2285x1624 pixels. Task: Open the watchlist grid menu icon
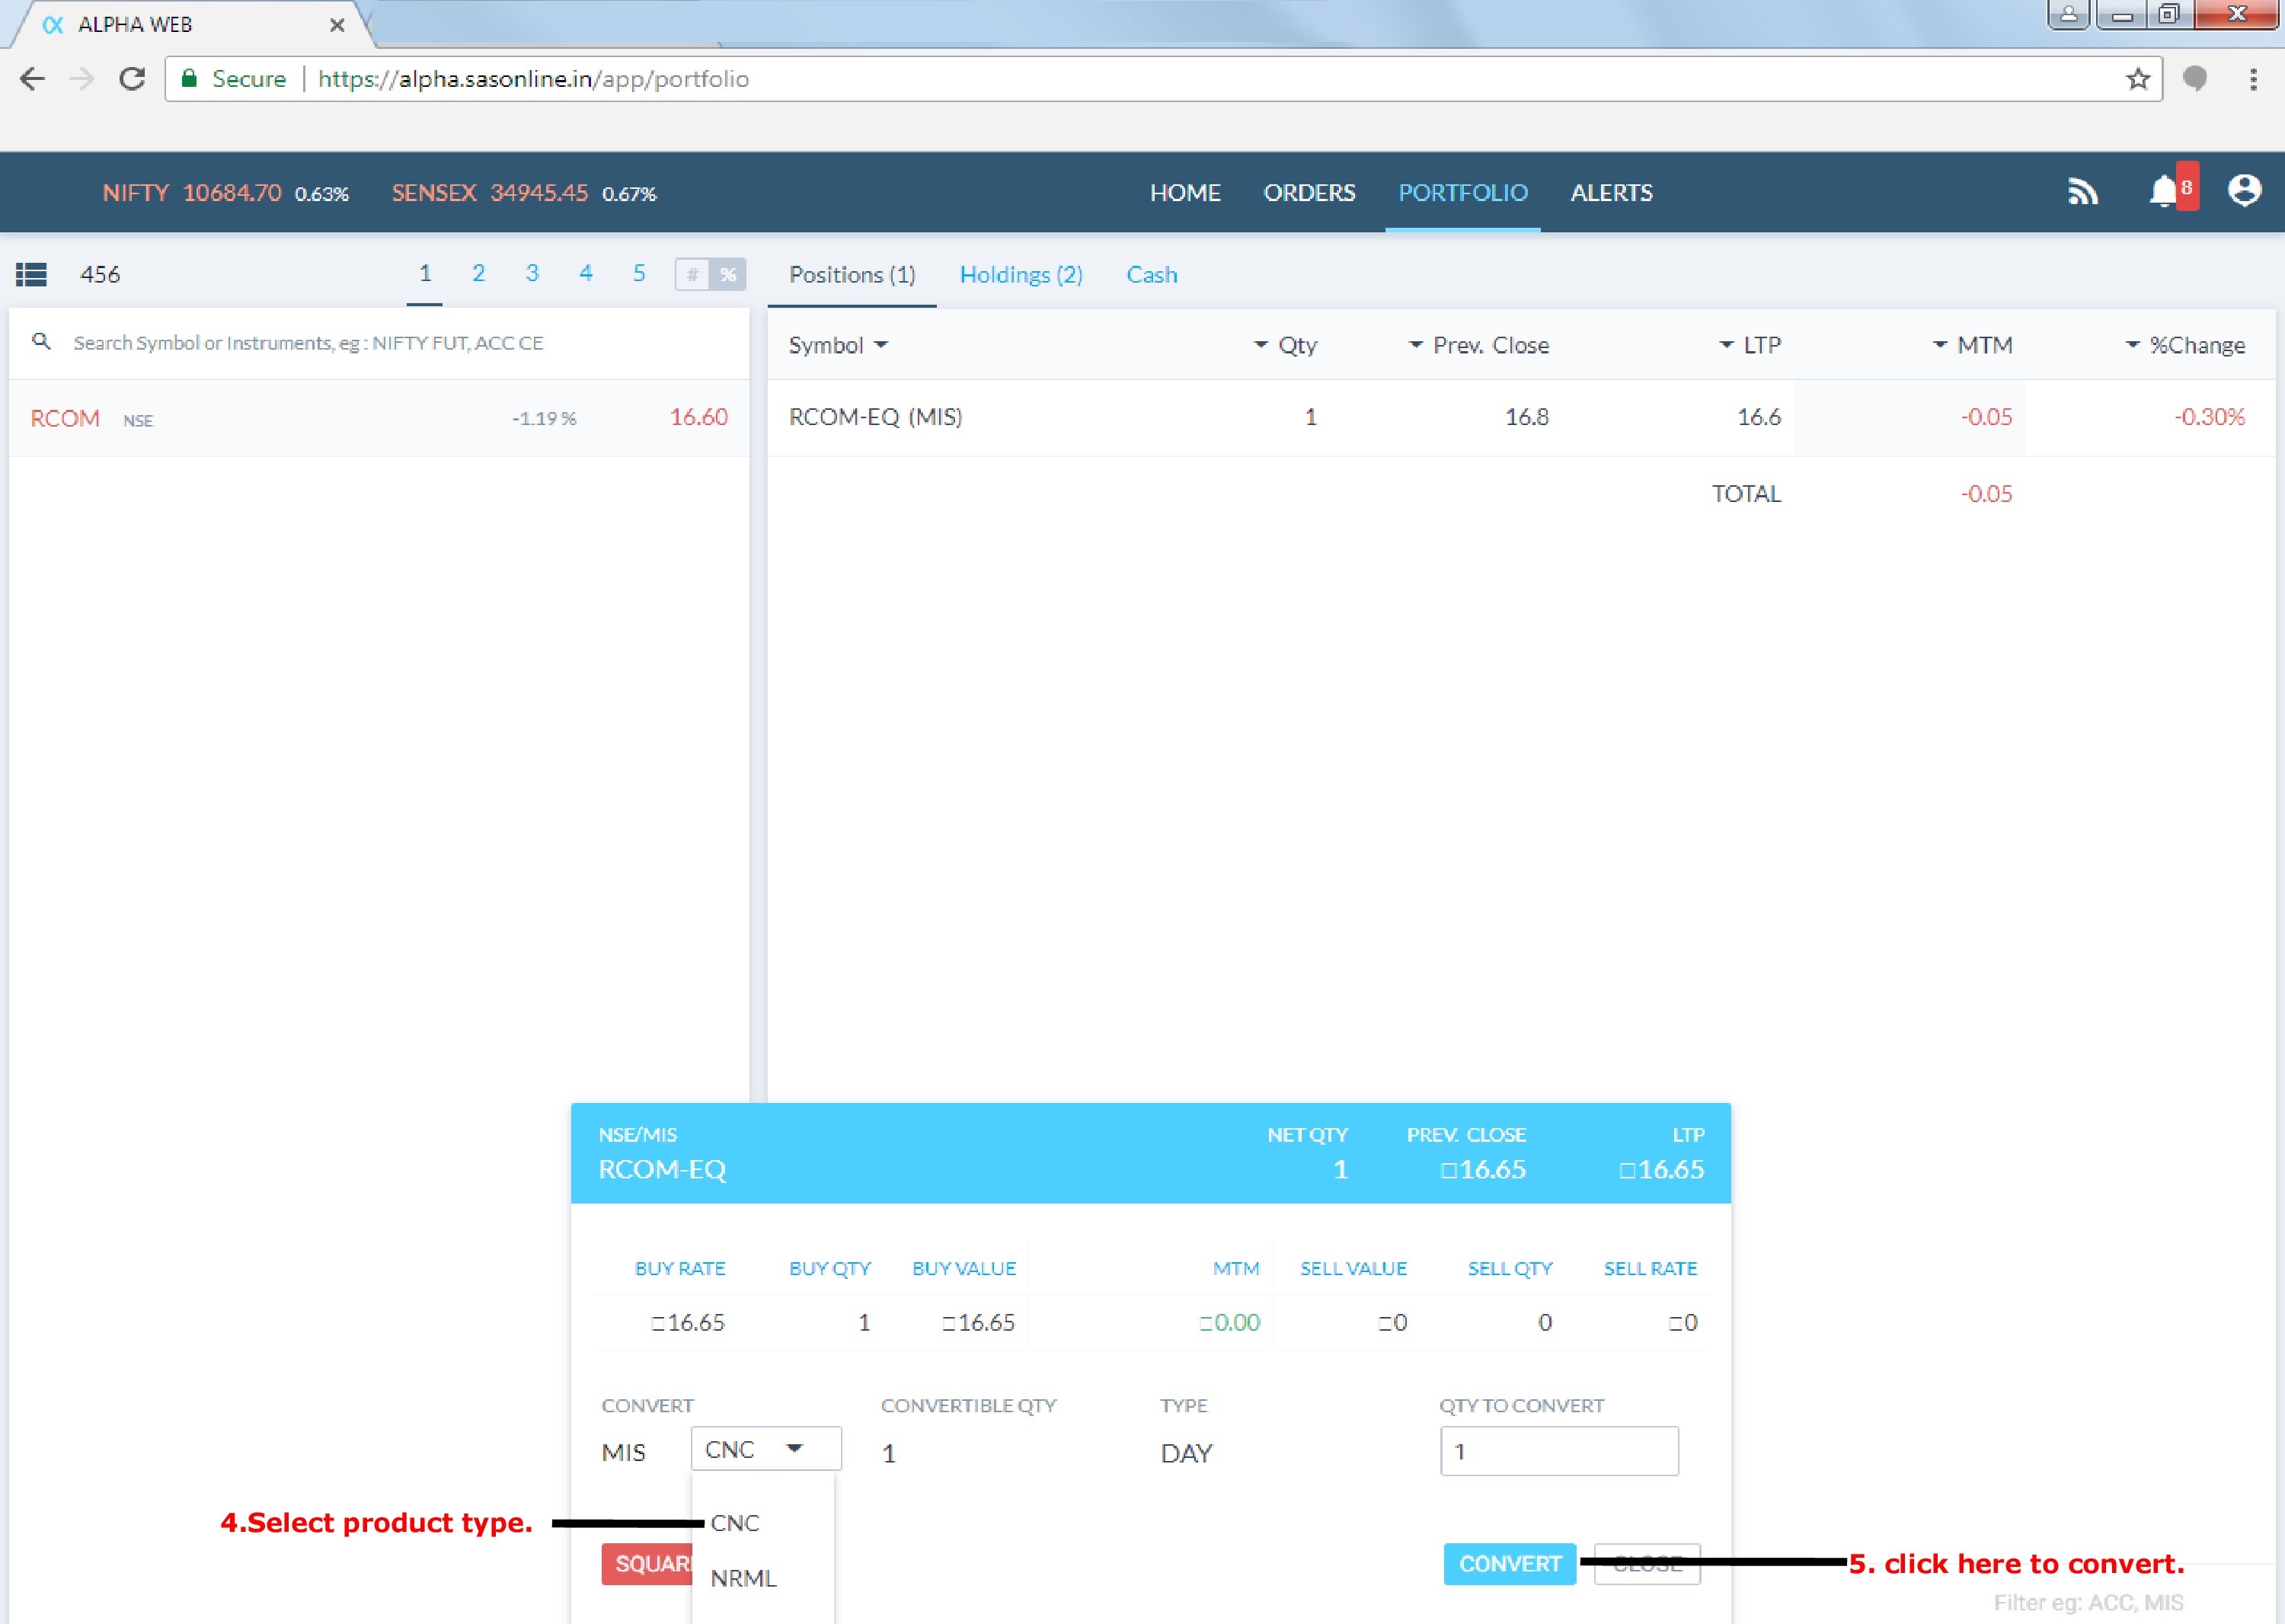pyautogui.click(x=31, y=274)
